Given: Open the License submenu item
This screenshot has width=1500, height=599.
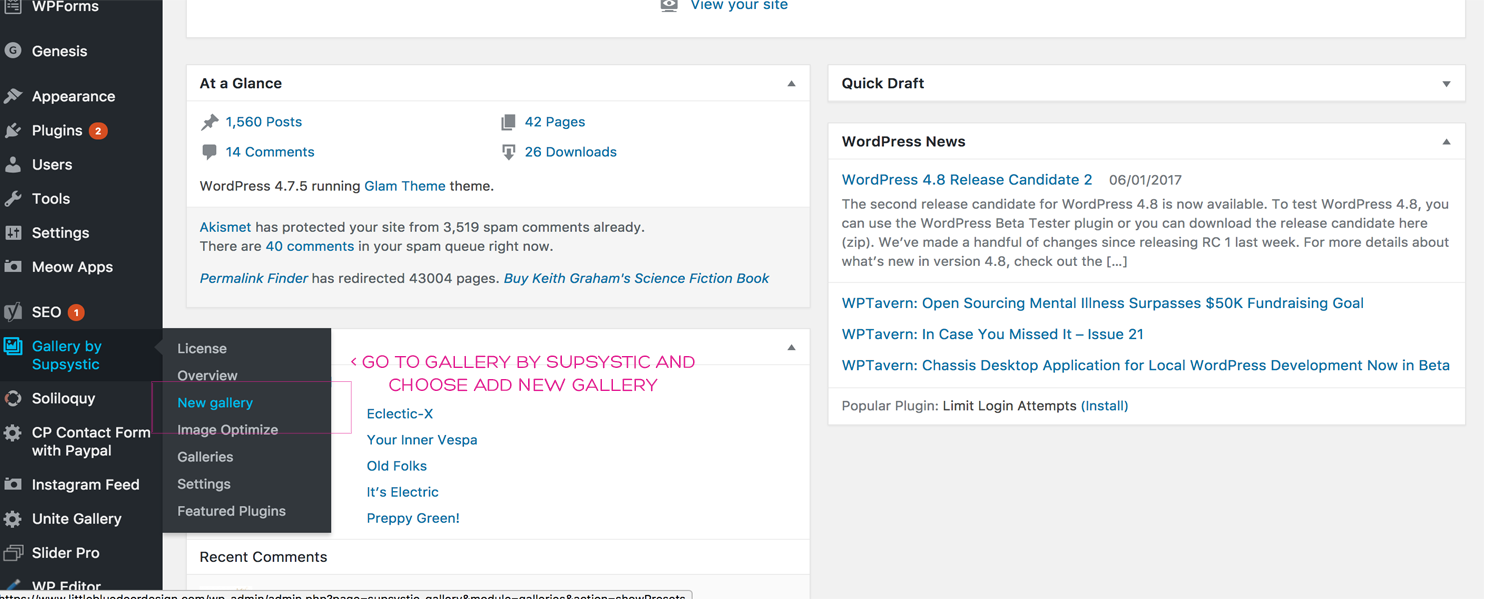Looking at the screenshot, I should coord(202,348).
